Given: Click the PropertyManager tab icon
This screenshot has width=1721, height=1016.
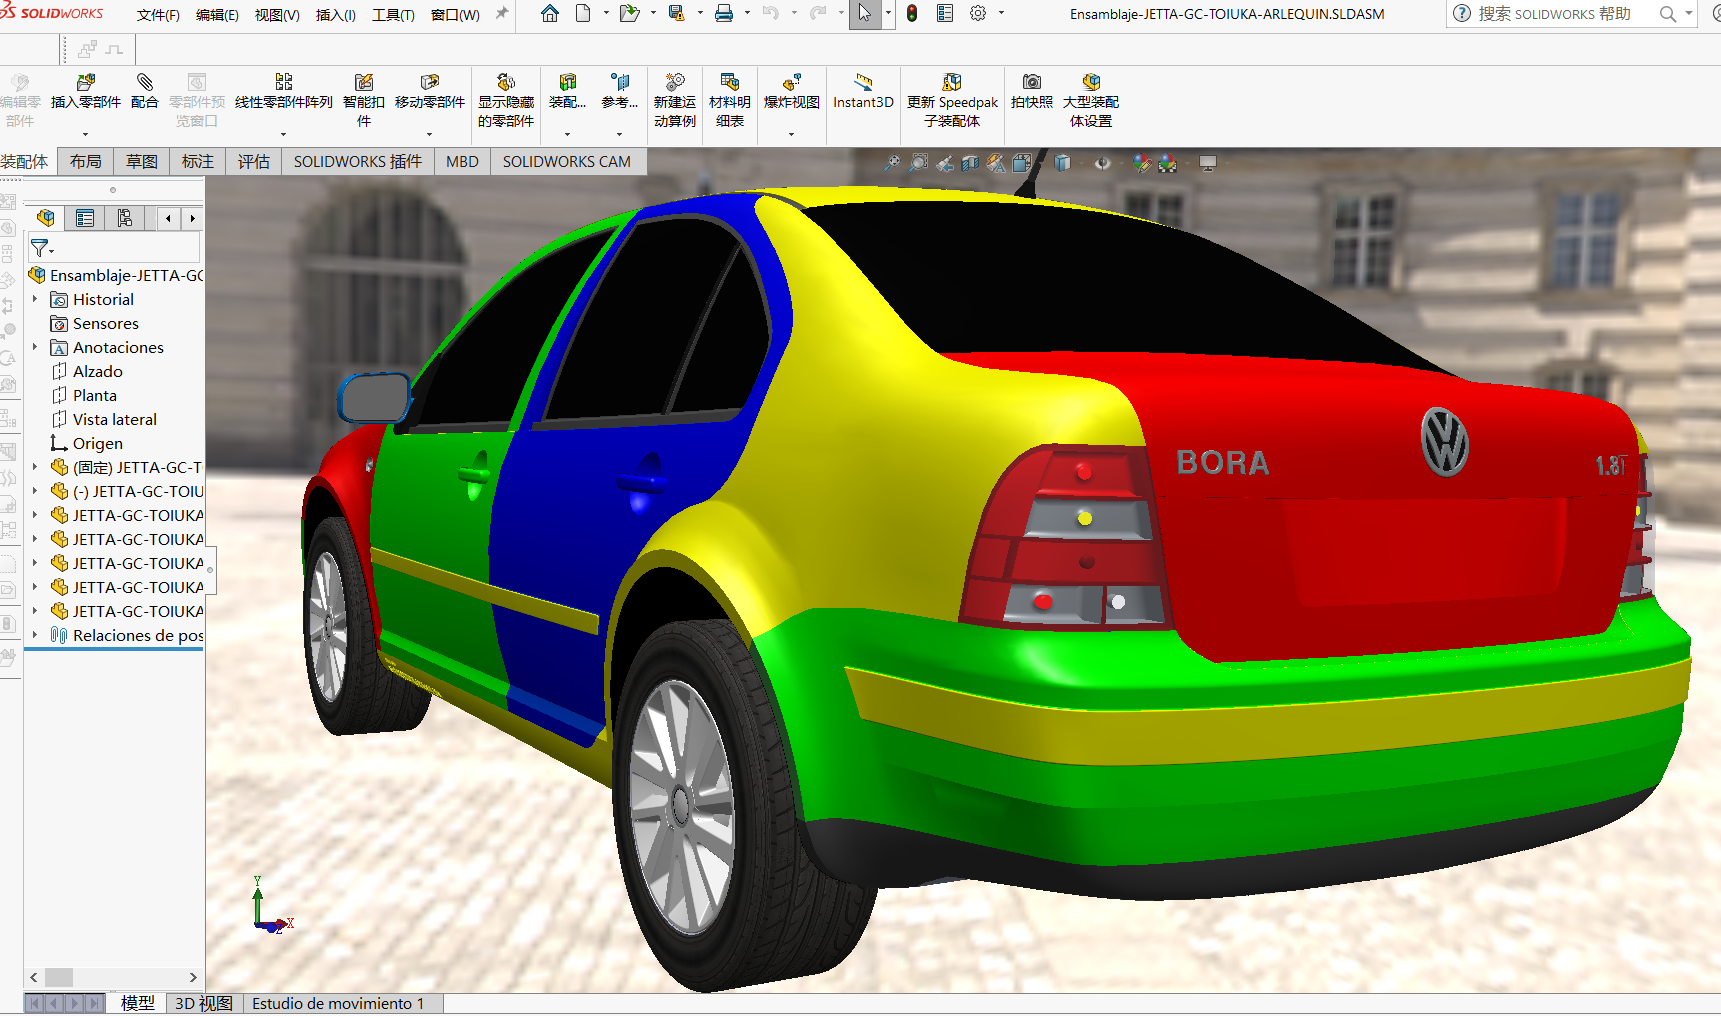Looking at the screenshot, I should 85,218.
